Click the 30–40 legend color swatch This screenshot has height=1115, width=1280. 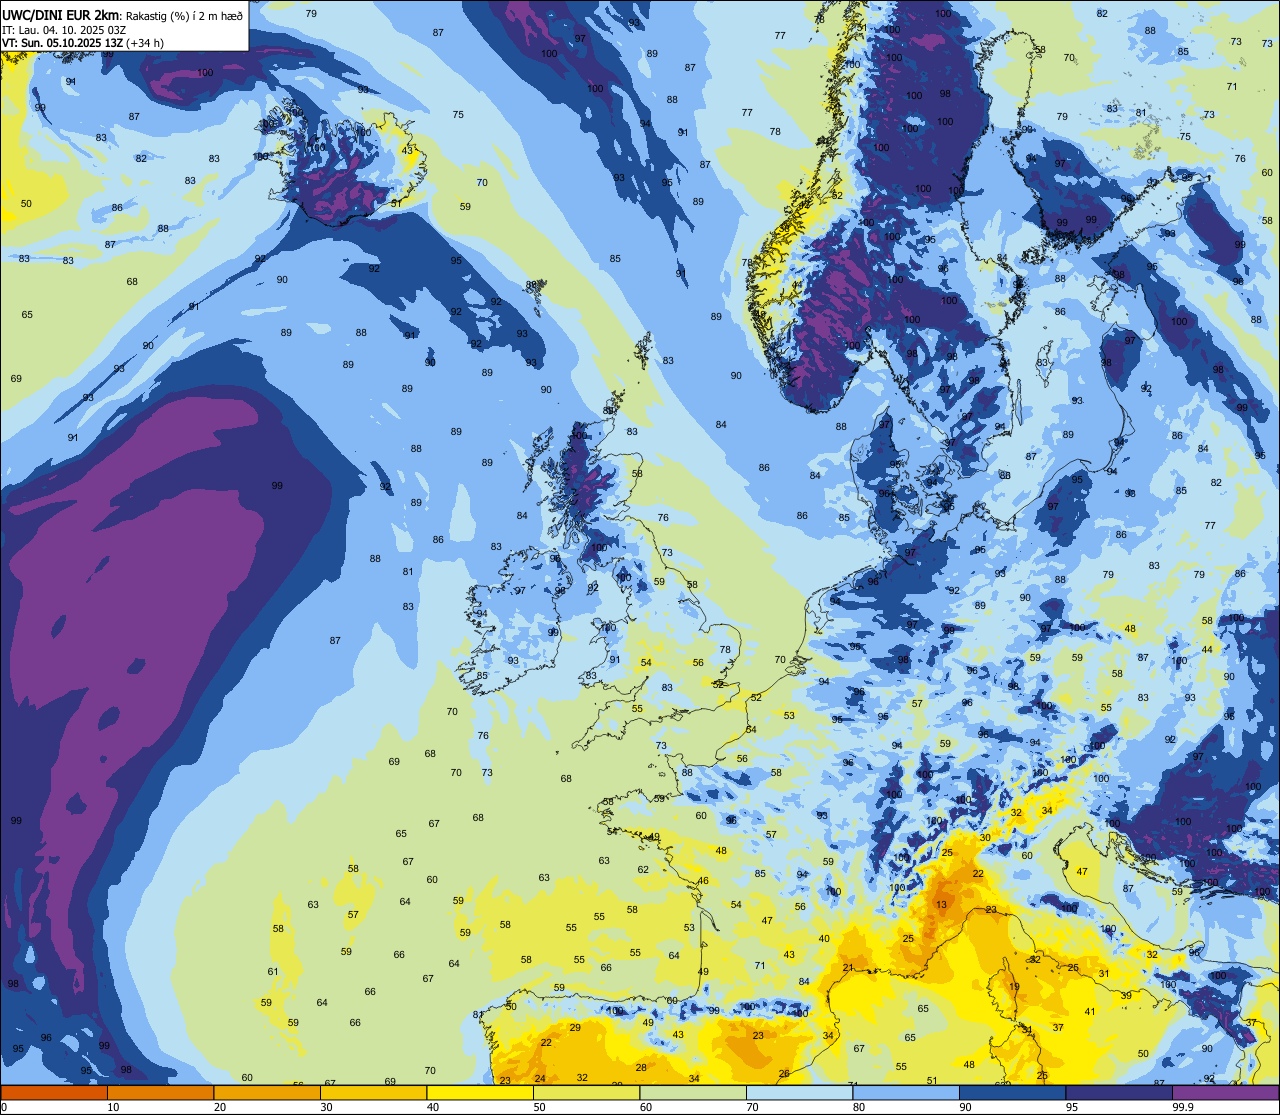click(373, 1092)
